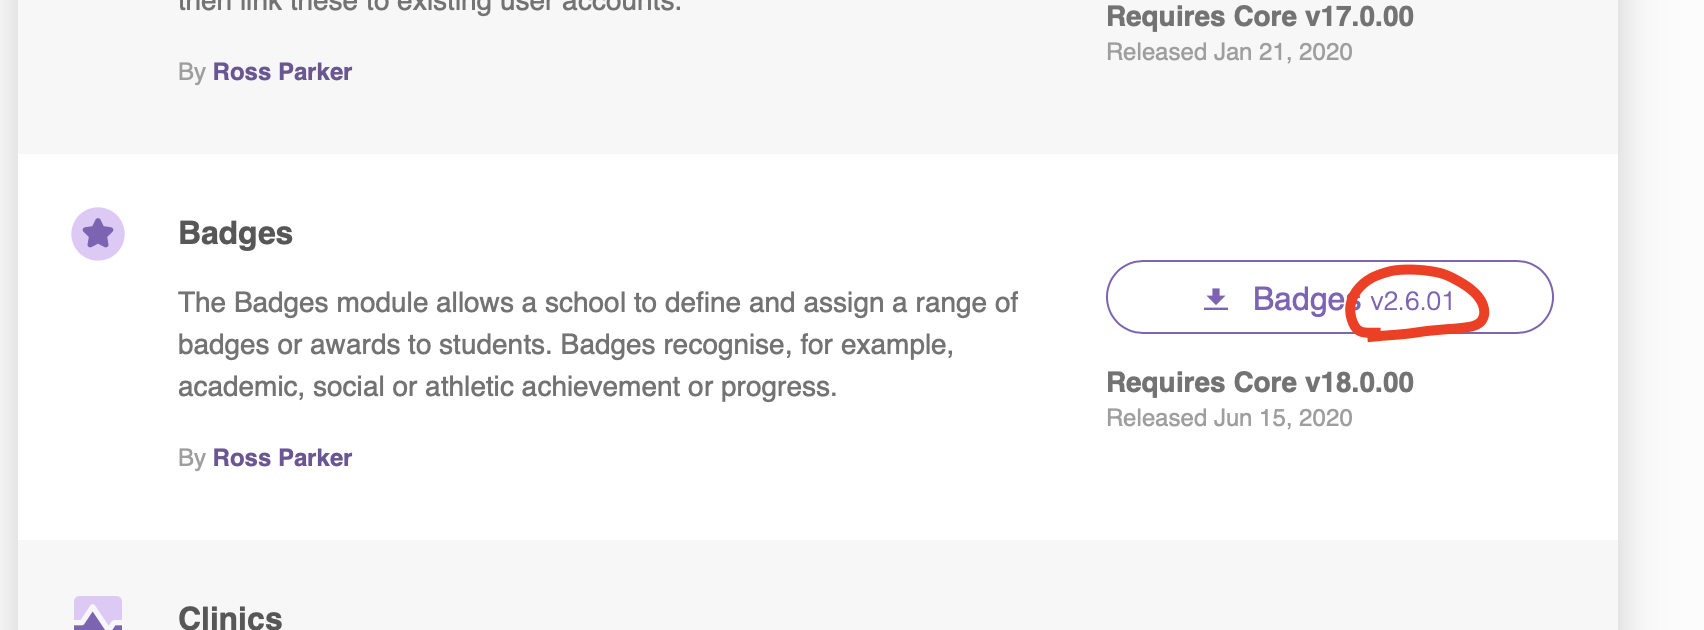
Task: Click the purple star Badges module icon
Action: click(x=98, y=234)
